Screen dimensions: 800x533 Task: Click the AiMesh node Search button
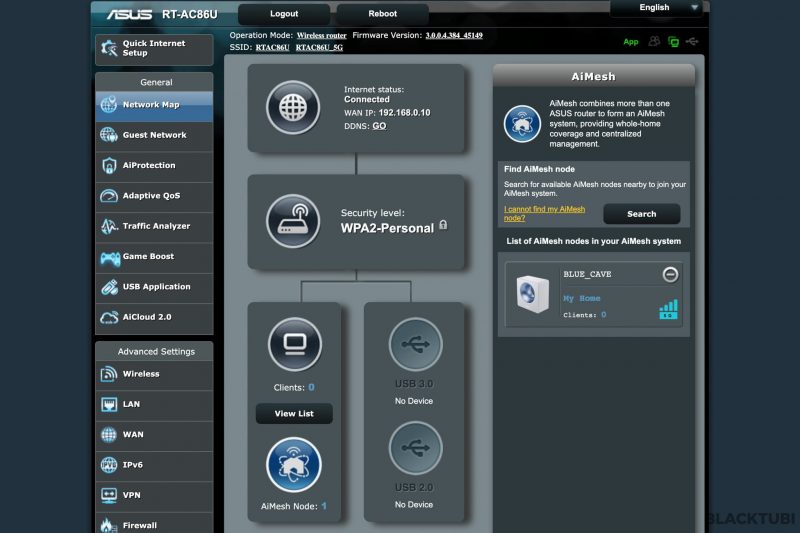tap(642, 214)
